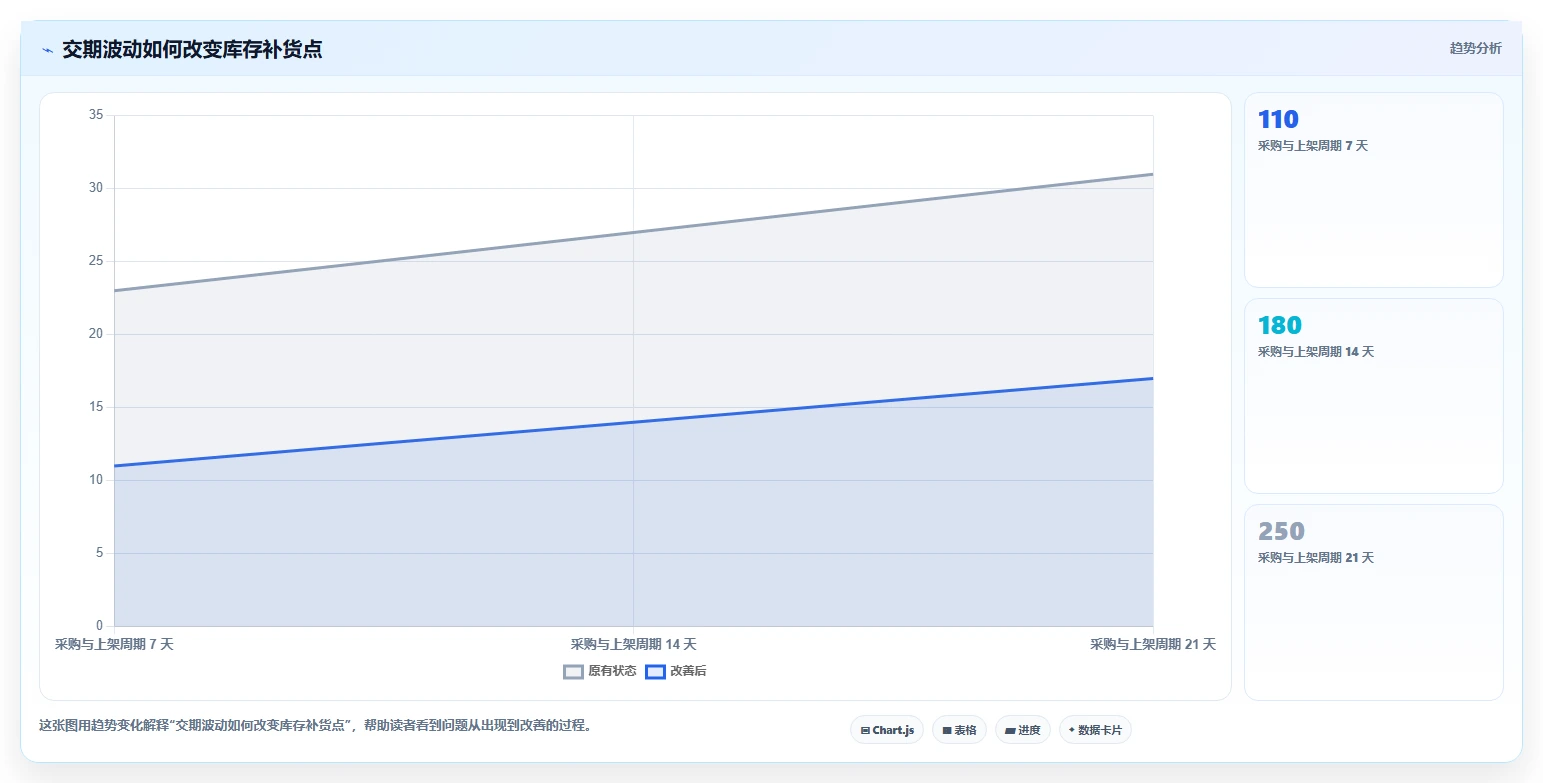
Task: Click the chart title 交期波动如何改变库存补货点
Action: [192, 49]
